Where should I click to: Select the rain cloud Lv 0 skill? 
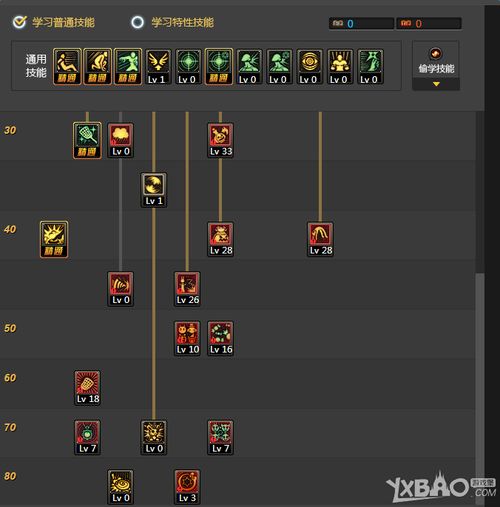tap(120, 140)
